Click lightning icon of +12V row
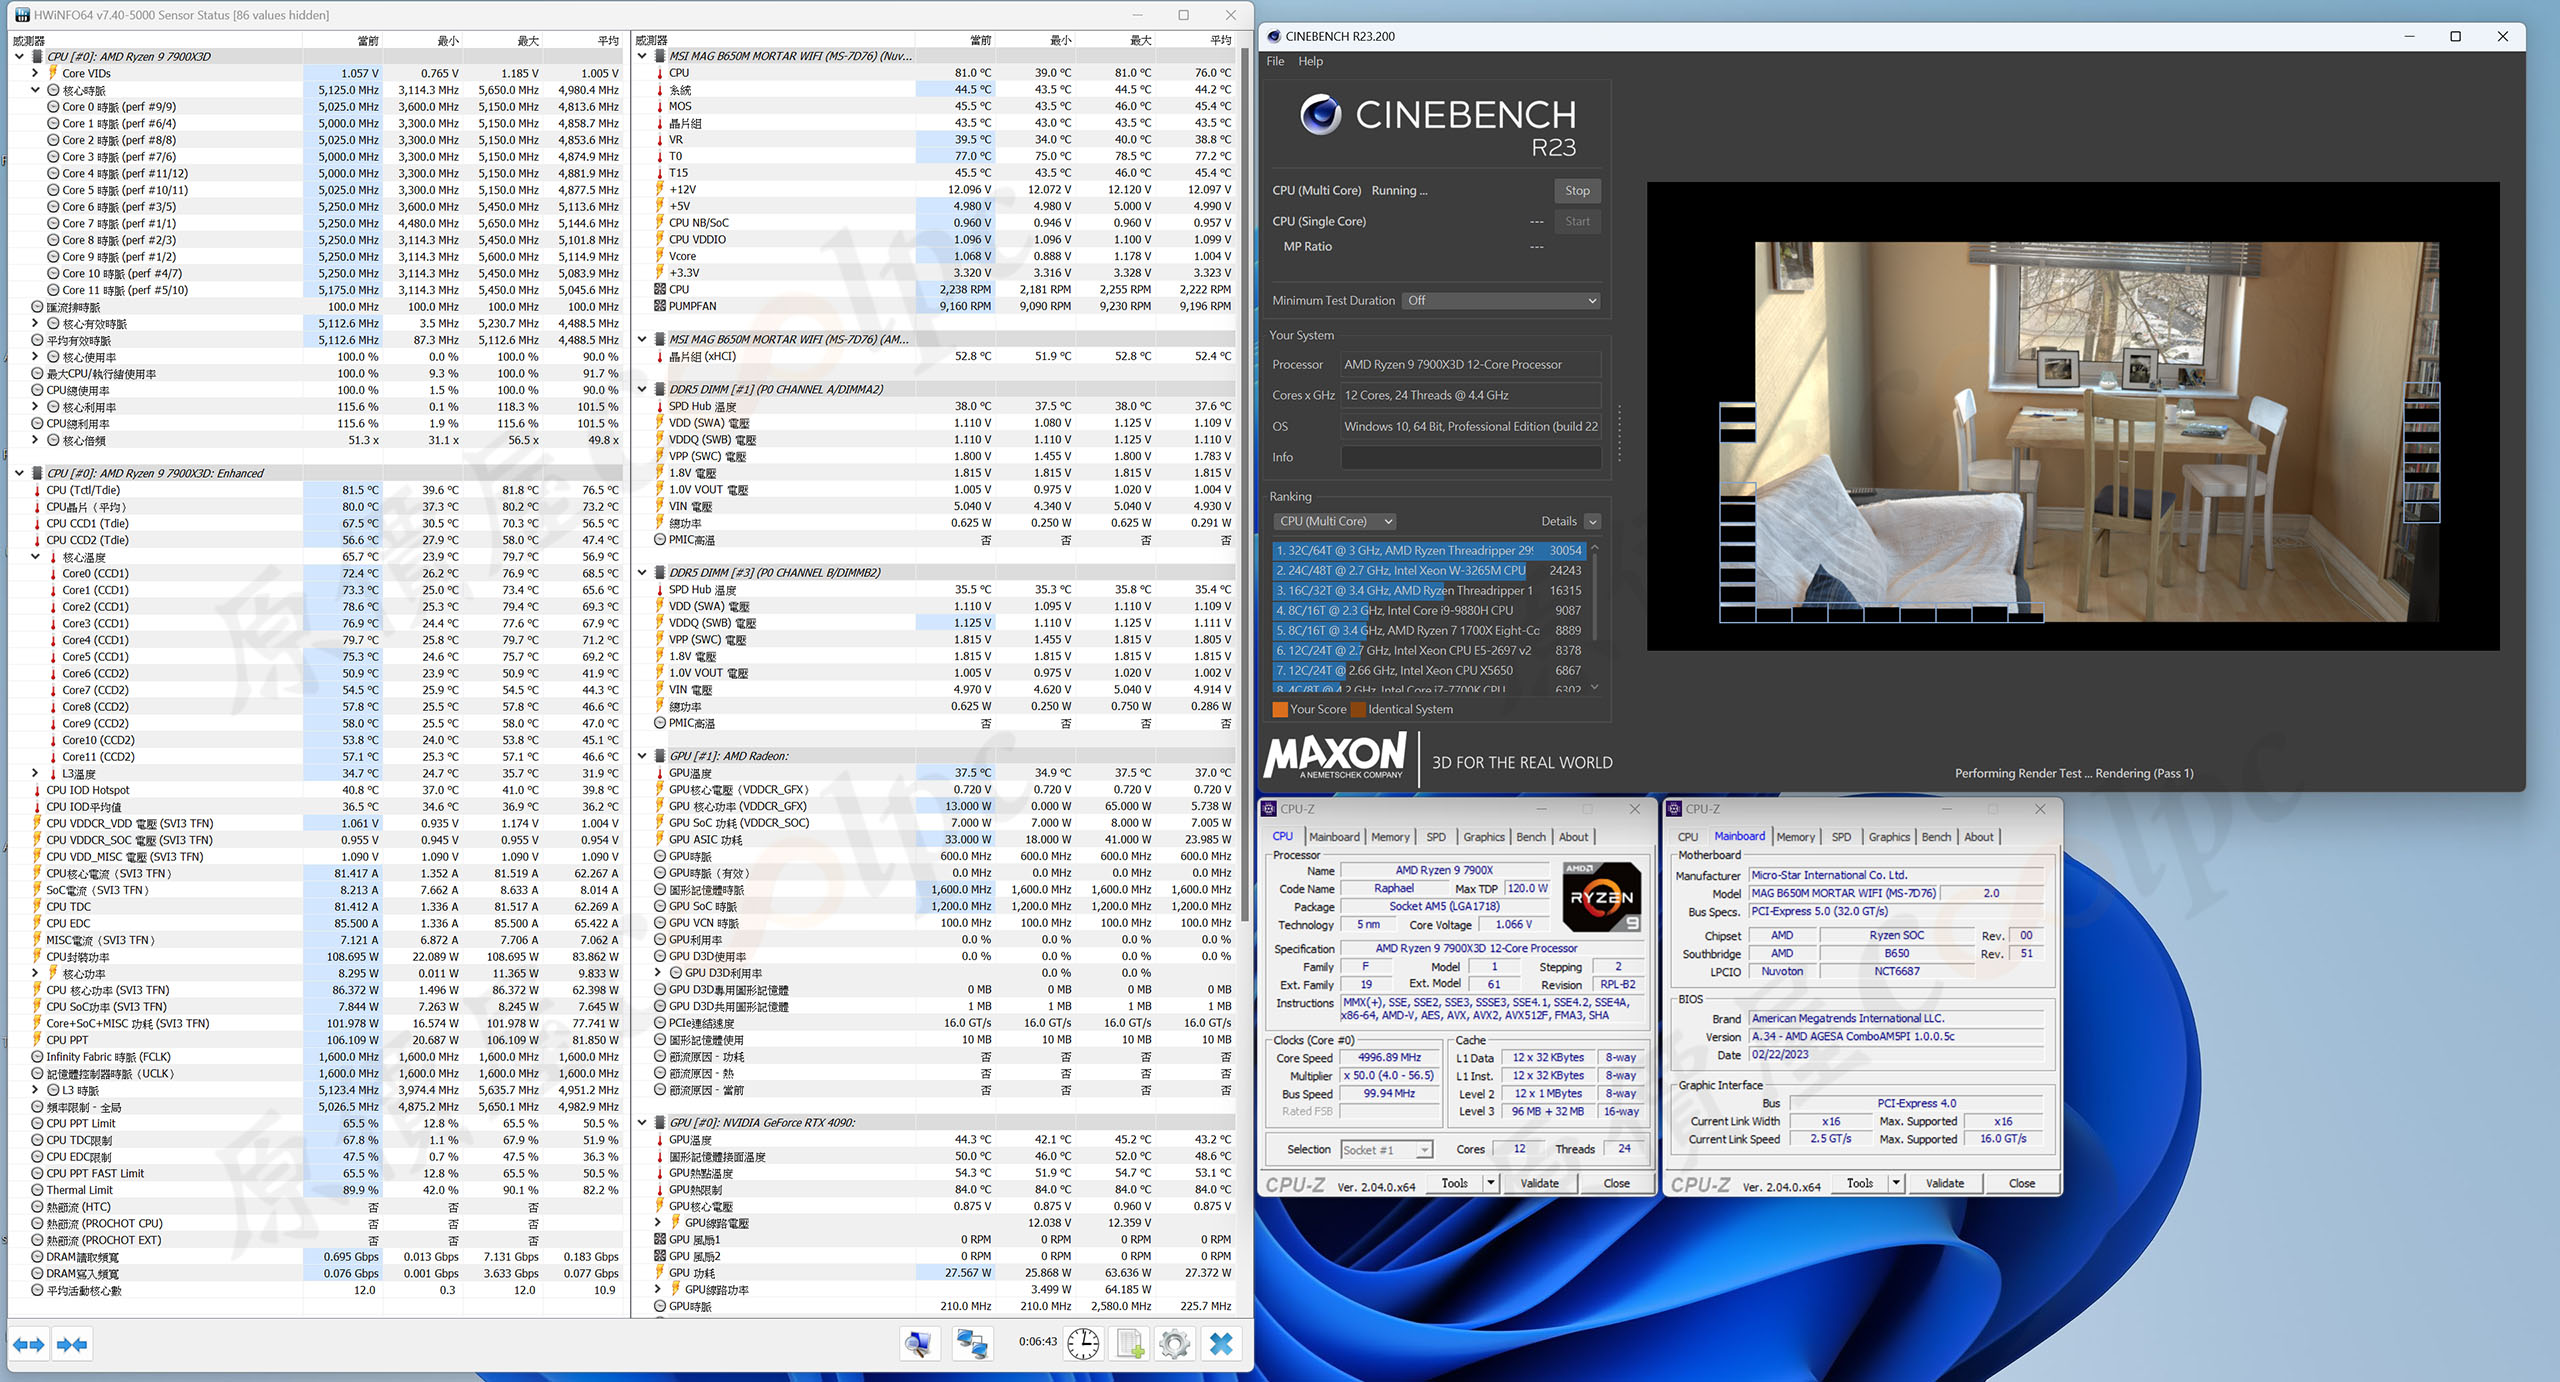 point(660,189)
